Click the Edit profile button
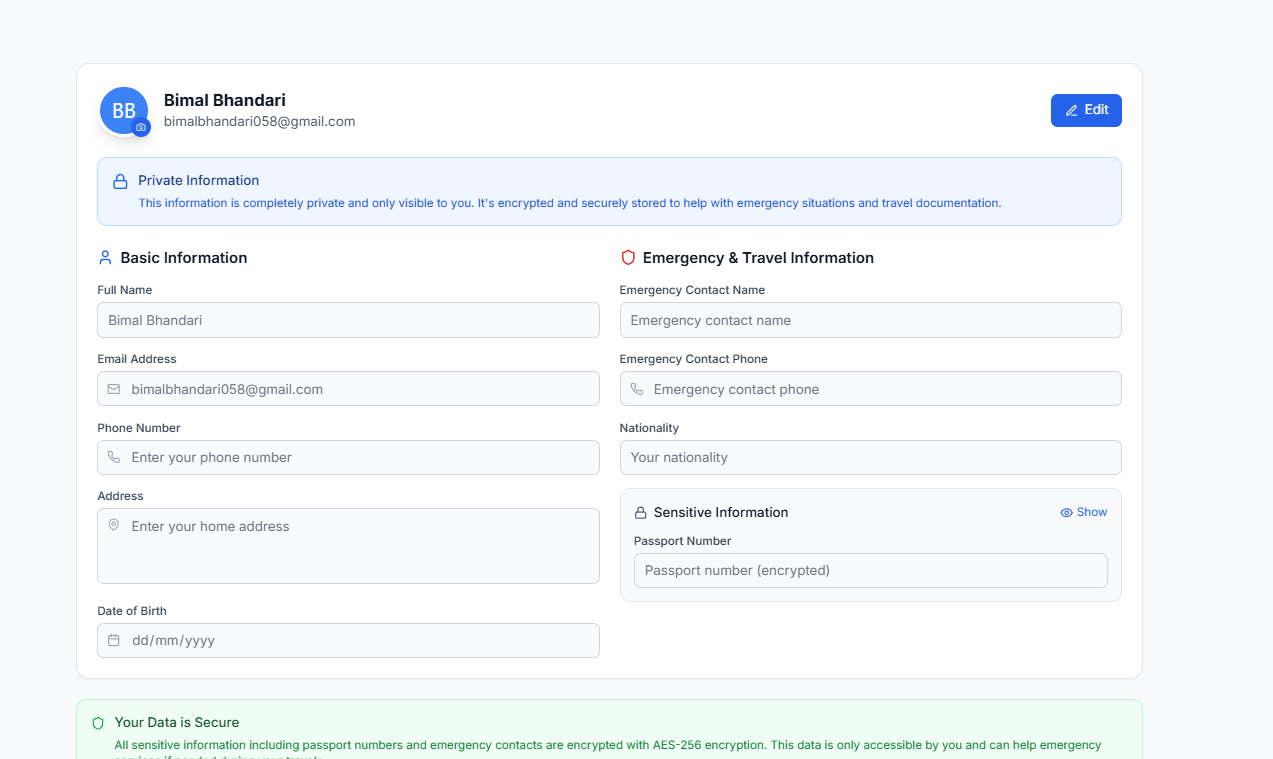 point(1086,110)
